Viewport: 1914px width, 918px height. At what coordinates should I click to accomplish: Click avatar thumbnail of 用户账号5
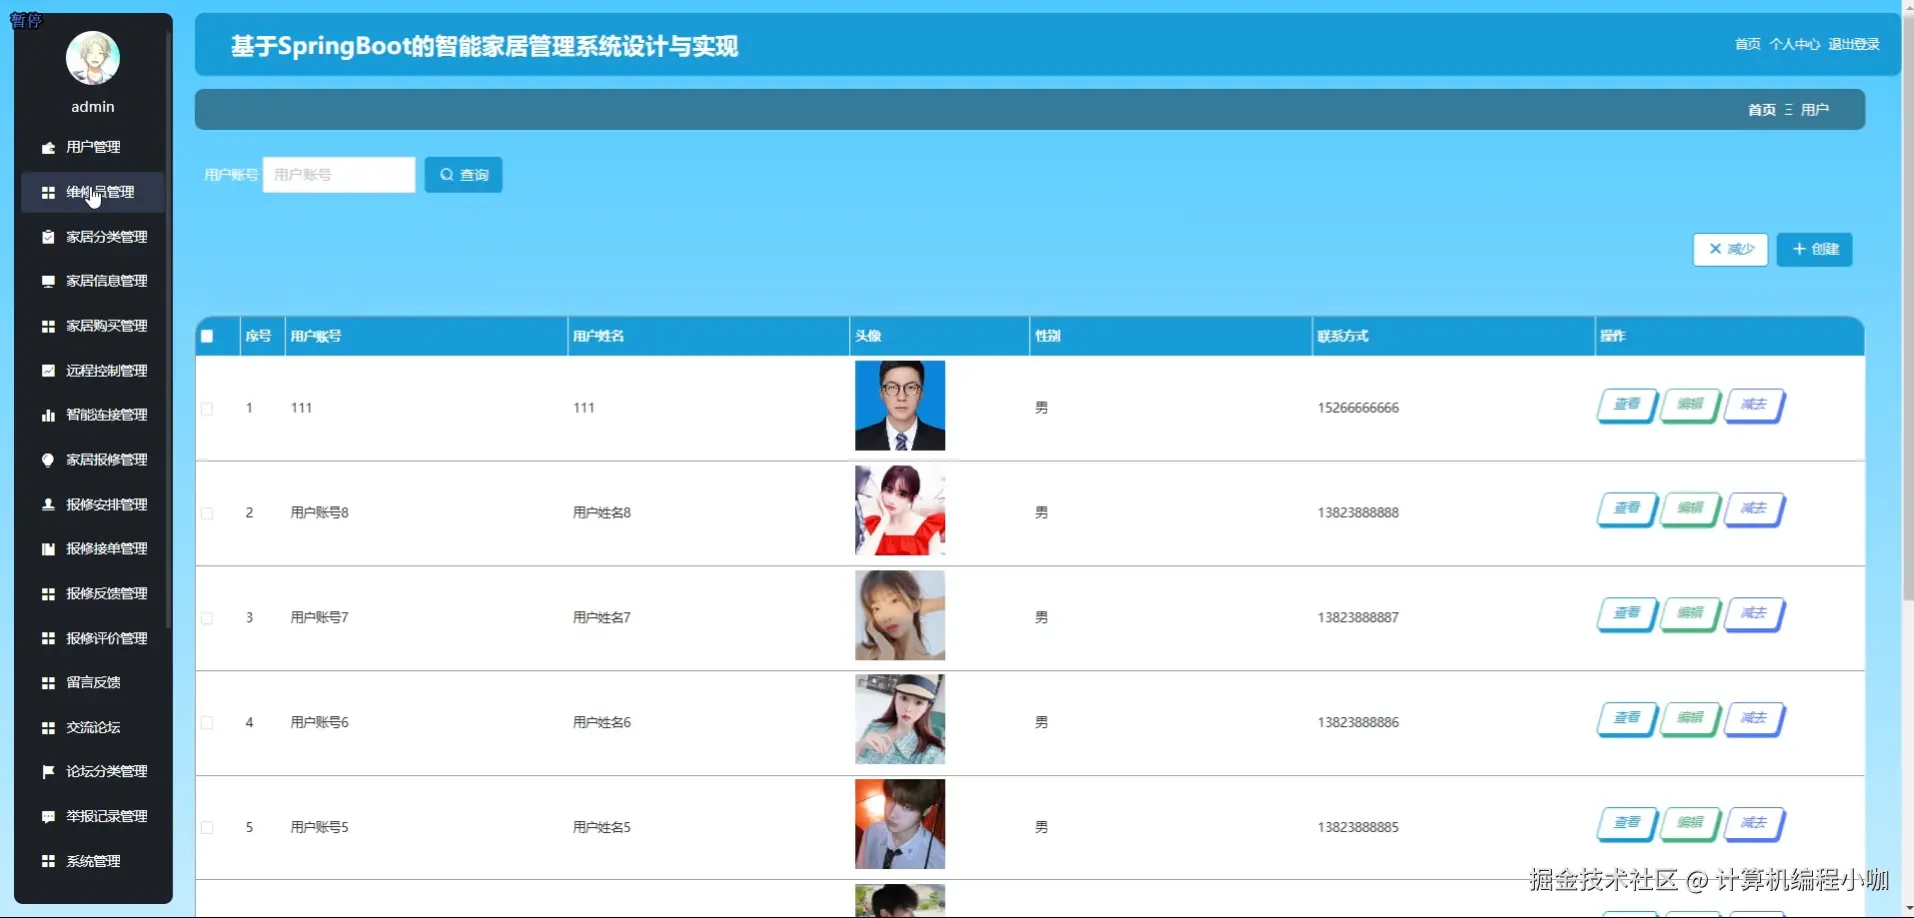point(900,825)
